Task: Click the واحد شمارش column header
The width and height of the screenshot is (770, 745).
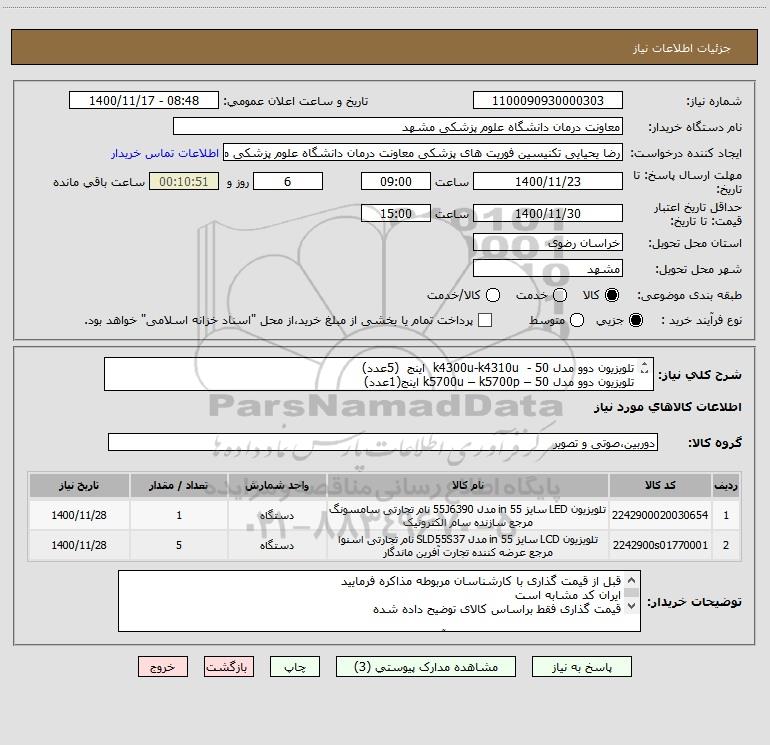Action: (x=277, y=485)
